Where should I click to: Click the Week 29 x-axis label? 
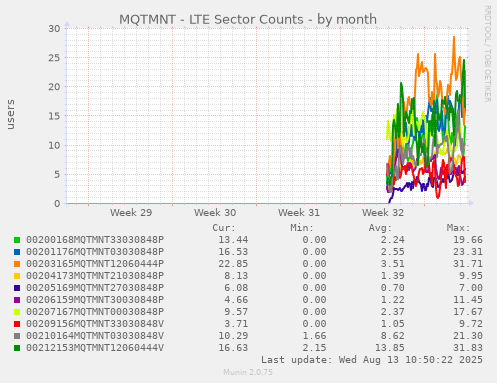pos(131,213)
